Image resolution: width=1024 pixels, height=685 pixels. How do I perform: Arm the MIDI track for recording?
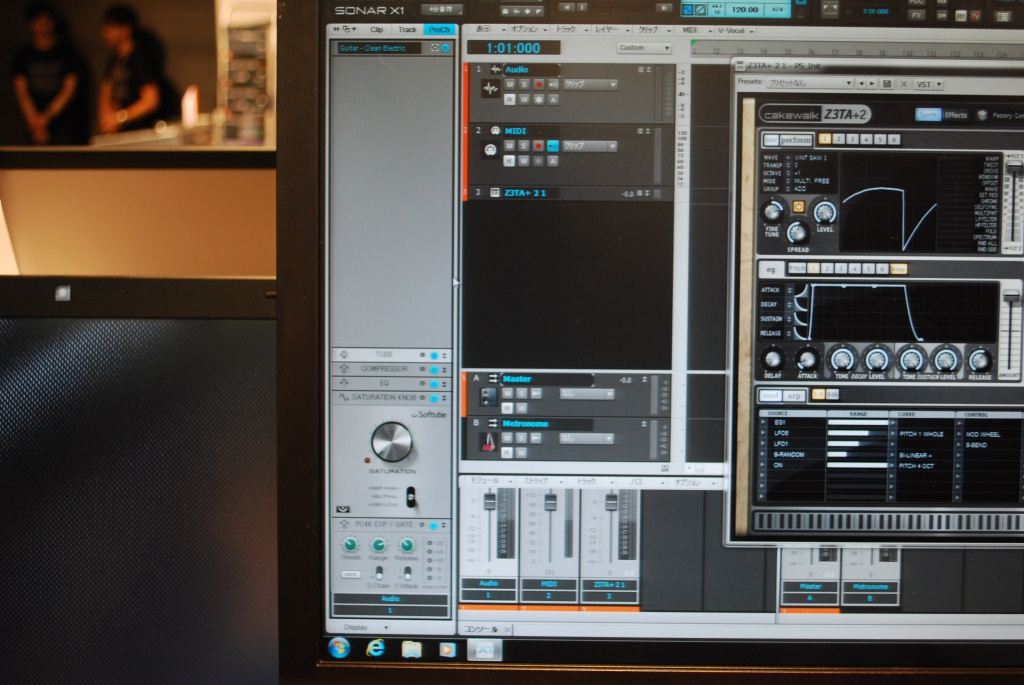538,146
